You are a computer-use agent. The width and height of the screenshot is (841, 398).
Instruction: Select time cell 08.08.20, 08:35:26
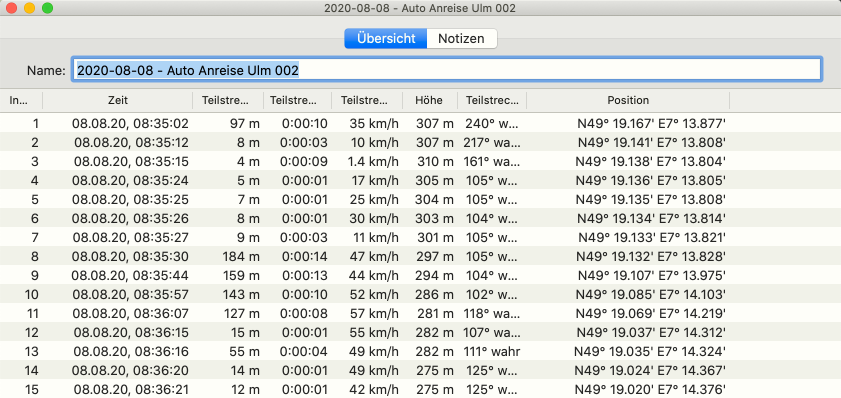pos(130,218)
